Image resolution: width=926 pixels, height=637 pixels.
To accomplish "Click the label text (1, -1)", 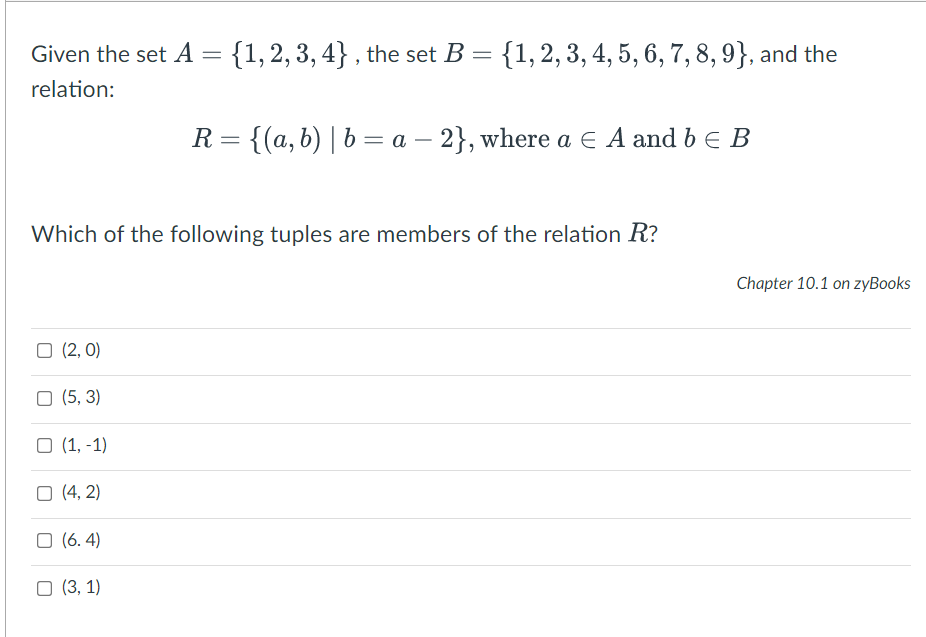I will pyautogui.click(x=84, y=445).
